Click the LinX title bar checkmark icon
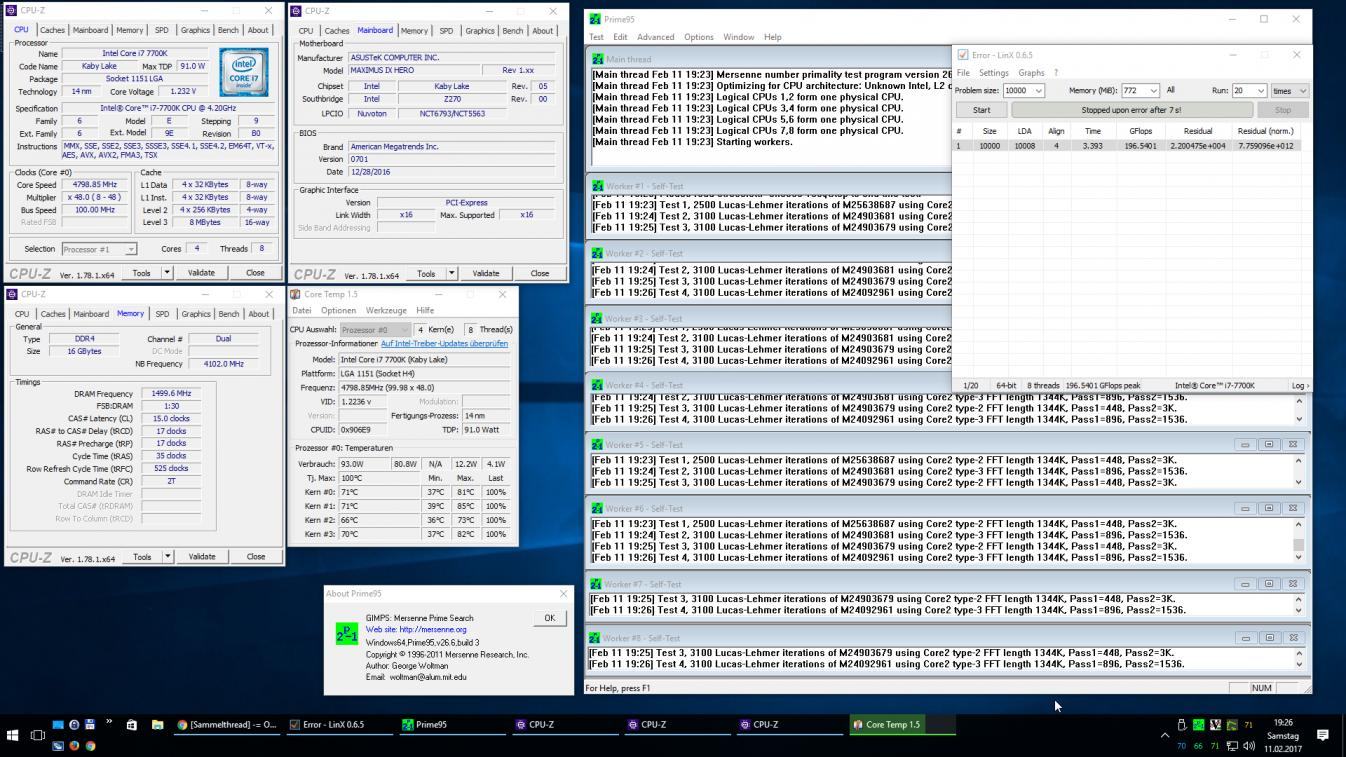The height and width of the screenshot is (757, 1346). (962, 55)
